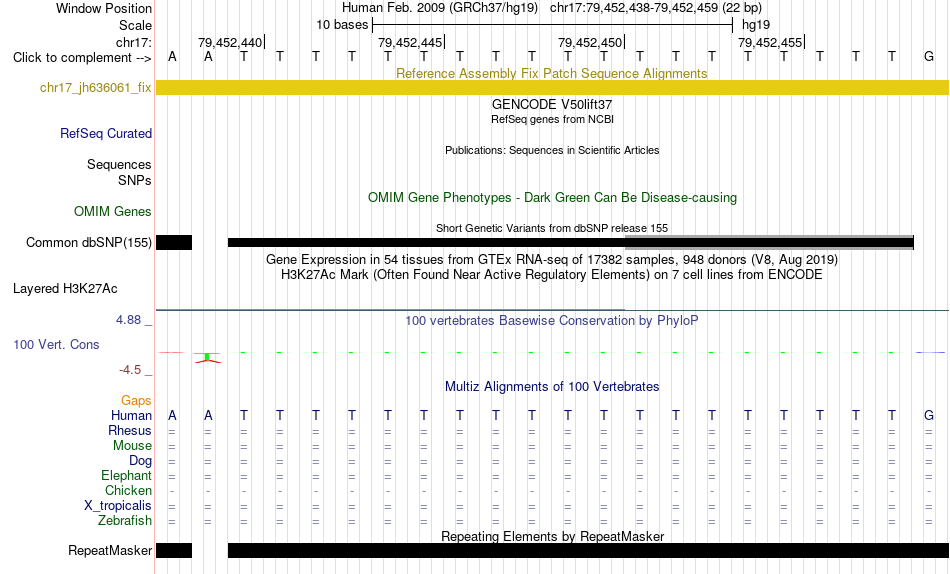Click the final G in Human alignment row

[928, 415]
